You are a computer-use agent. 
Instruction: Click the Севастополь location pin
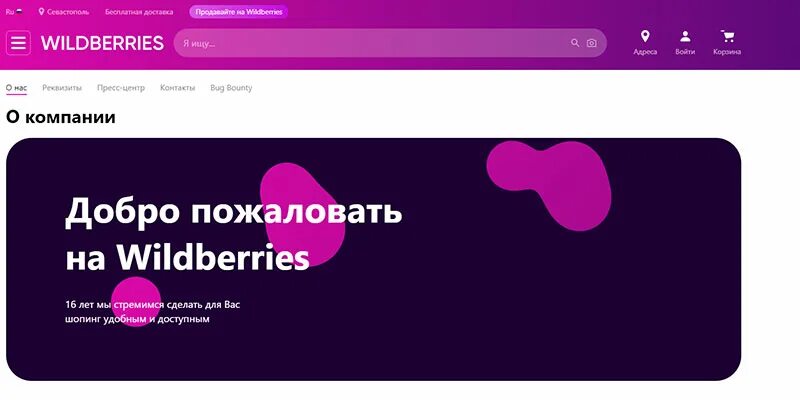point(41,11)
